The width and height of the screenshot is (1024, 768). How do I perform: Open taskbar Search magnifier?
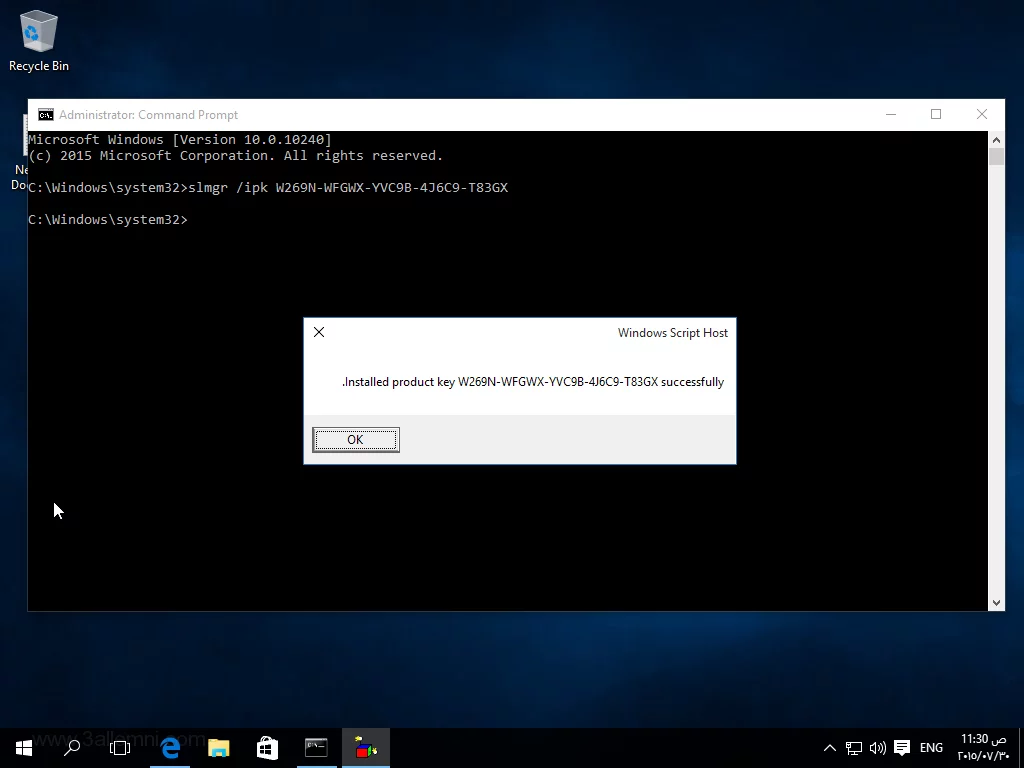[72, 747]
